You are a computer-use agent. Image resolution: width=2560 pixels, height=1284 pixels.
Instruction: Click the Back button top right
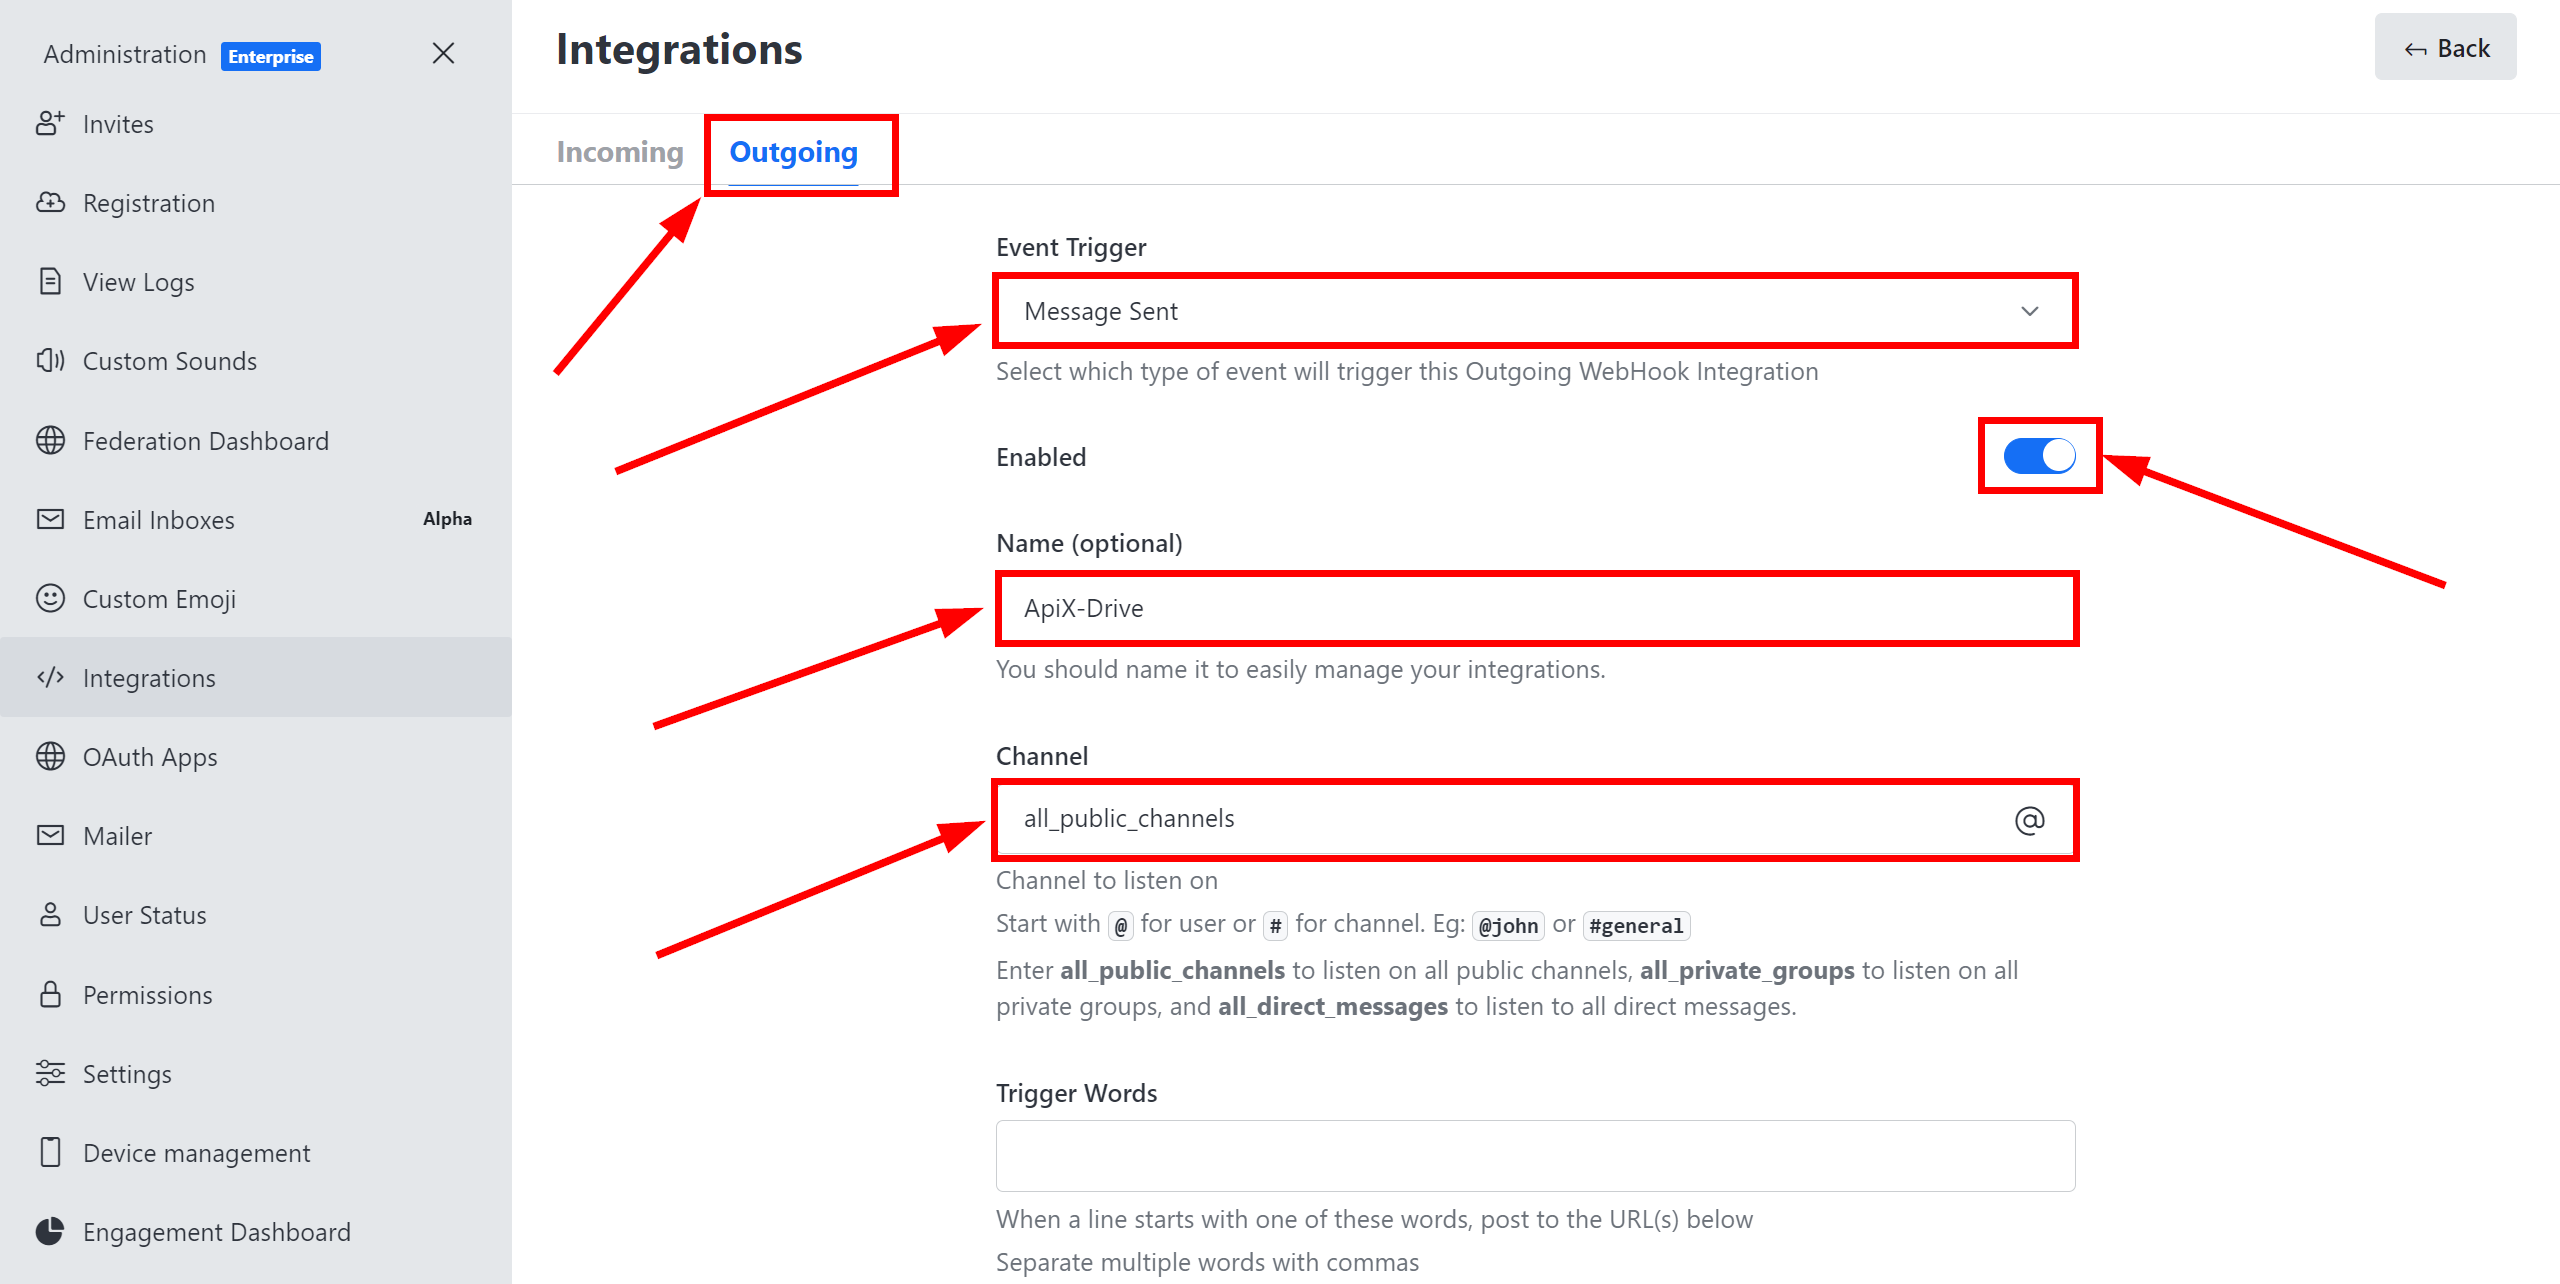click(x=2450, y=49)
